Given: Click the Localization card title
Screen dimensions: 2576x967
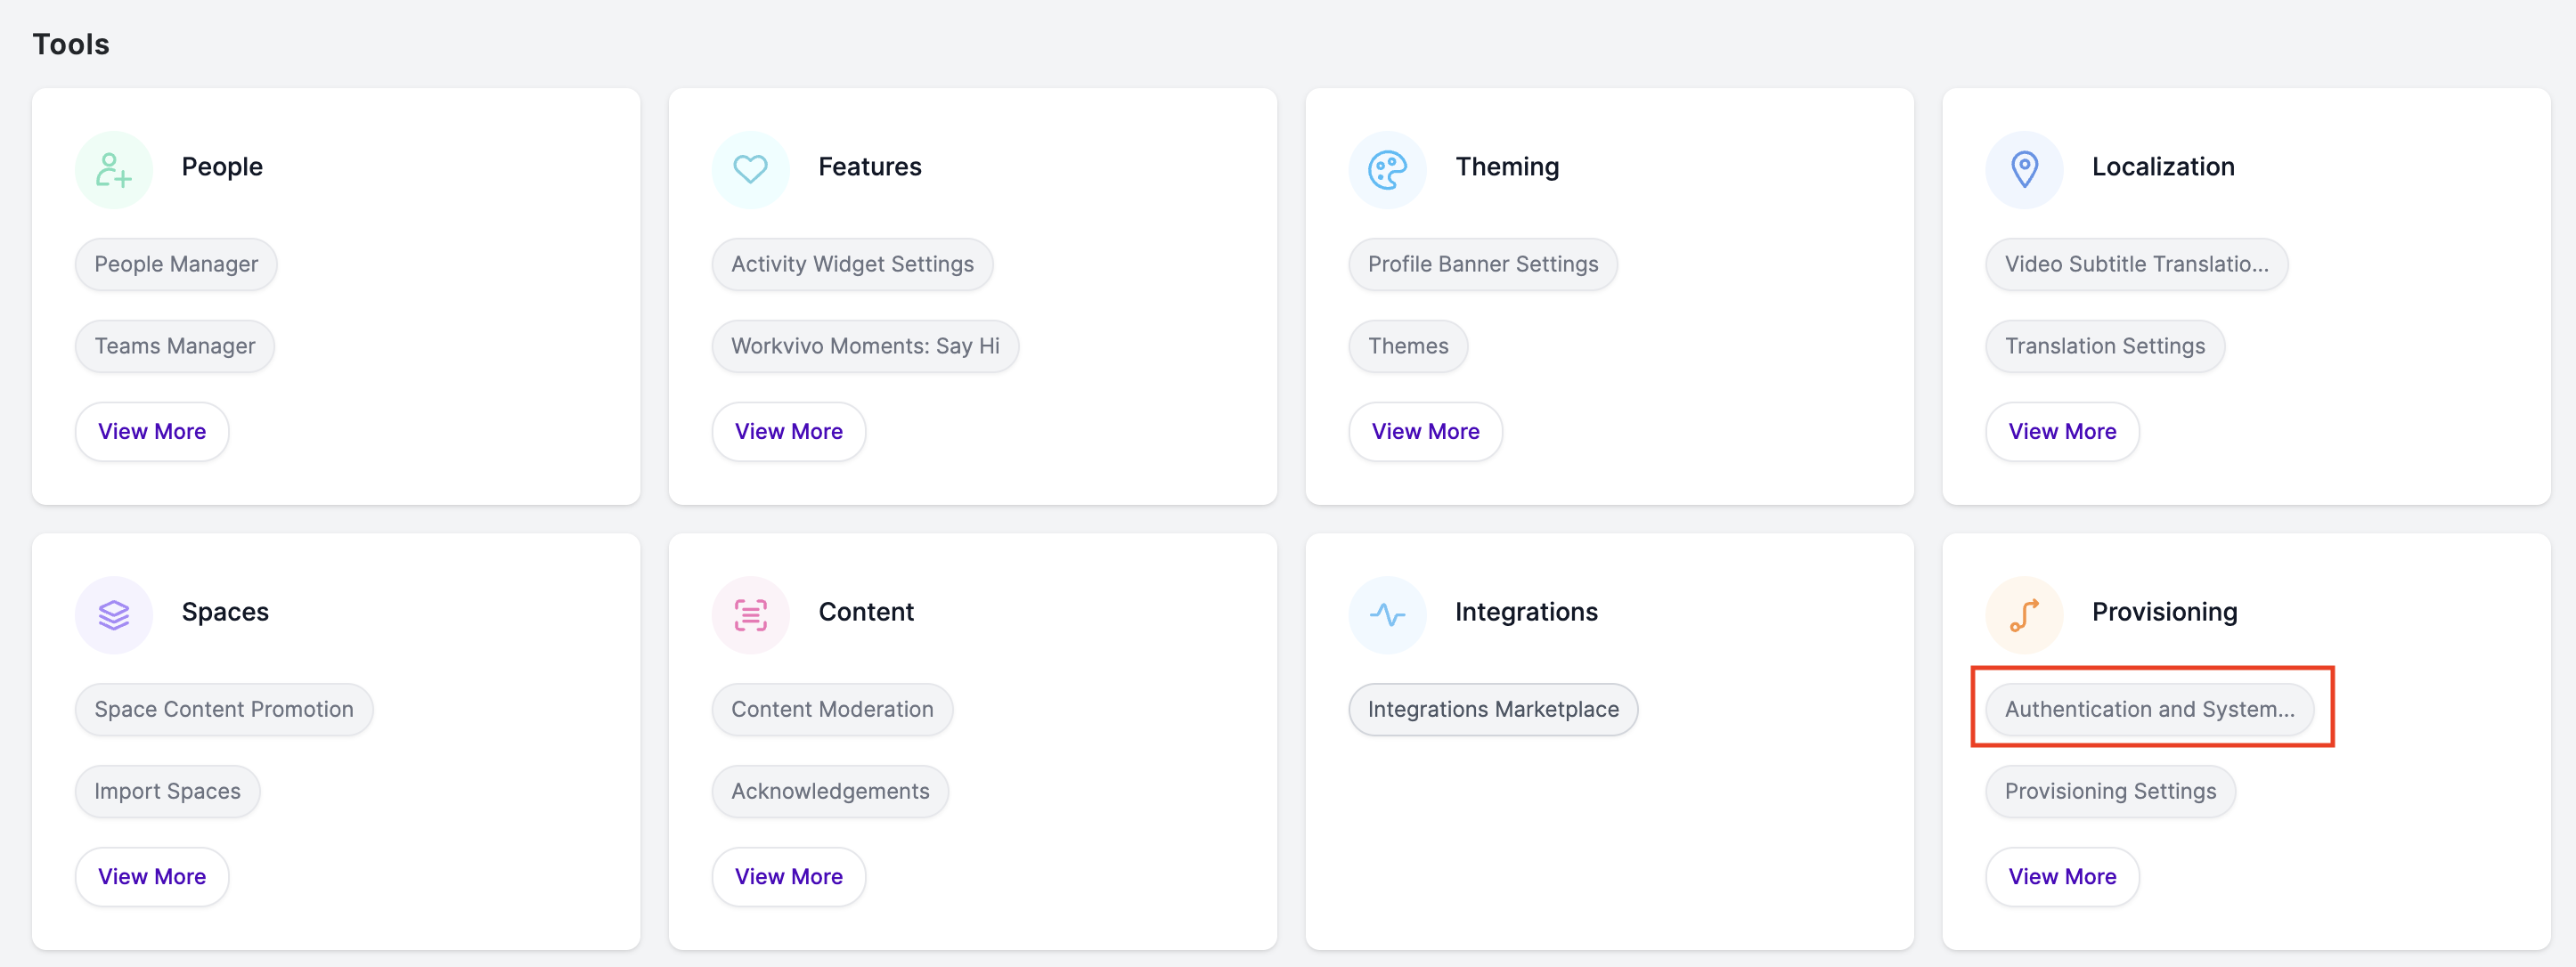Looking at the screenshot, I should point(2163,167).
